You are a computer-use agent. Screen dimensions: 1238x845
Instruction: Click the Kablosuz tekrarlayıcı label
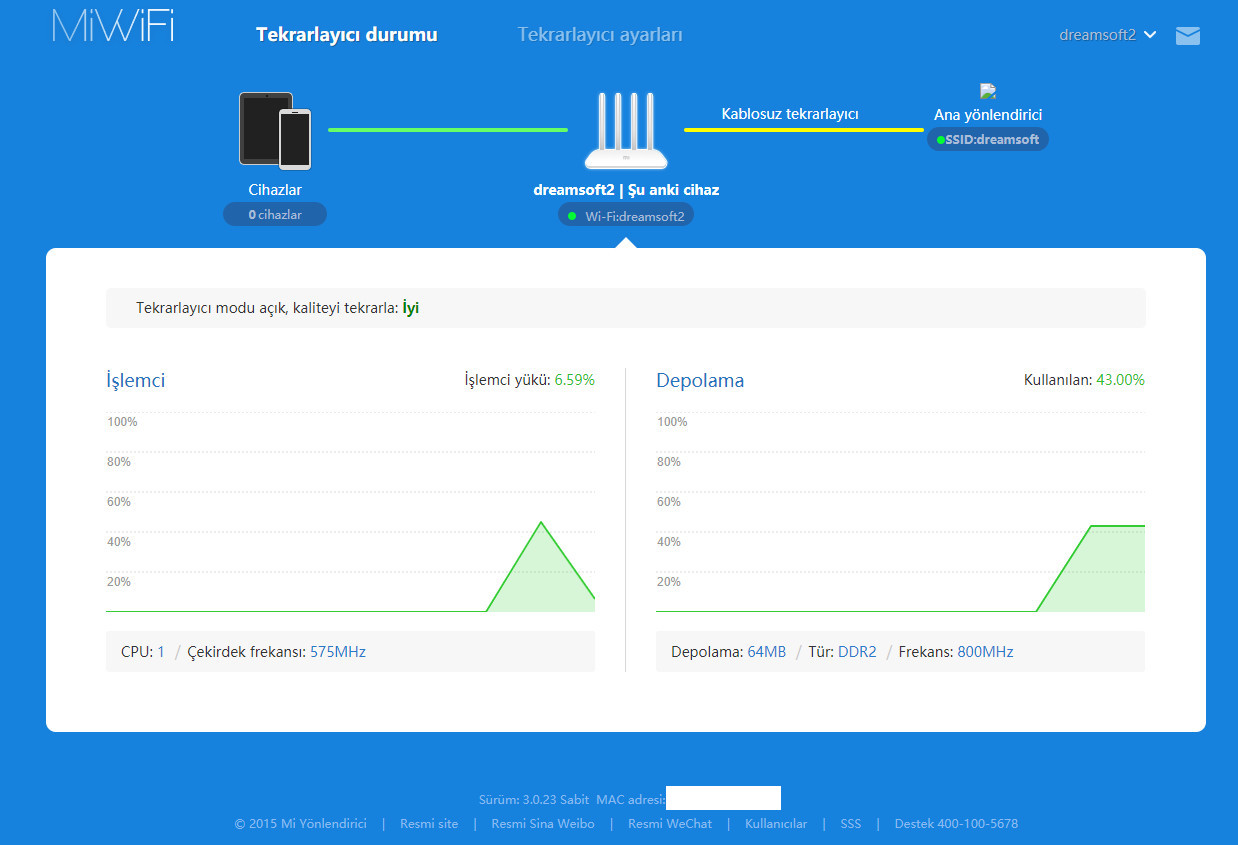[x=790, y=114]
